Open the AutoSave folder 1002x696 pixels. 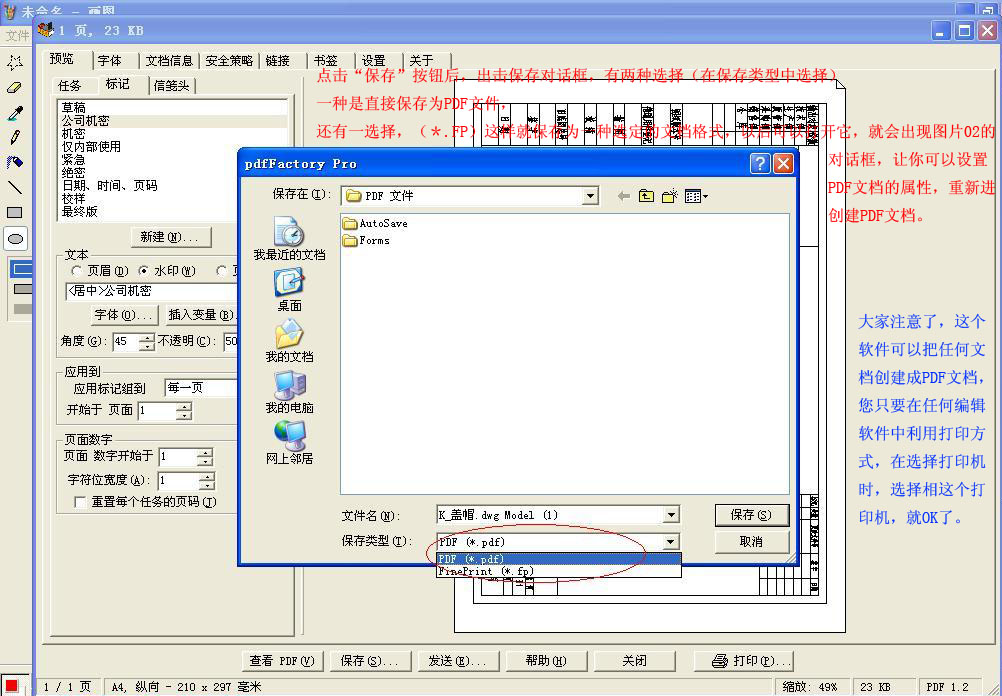[375, 223]
